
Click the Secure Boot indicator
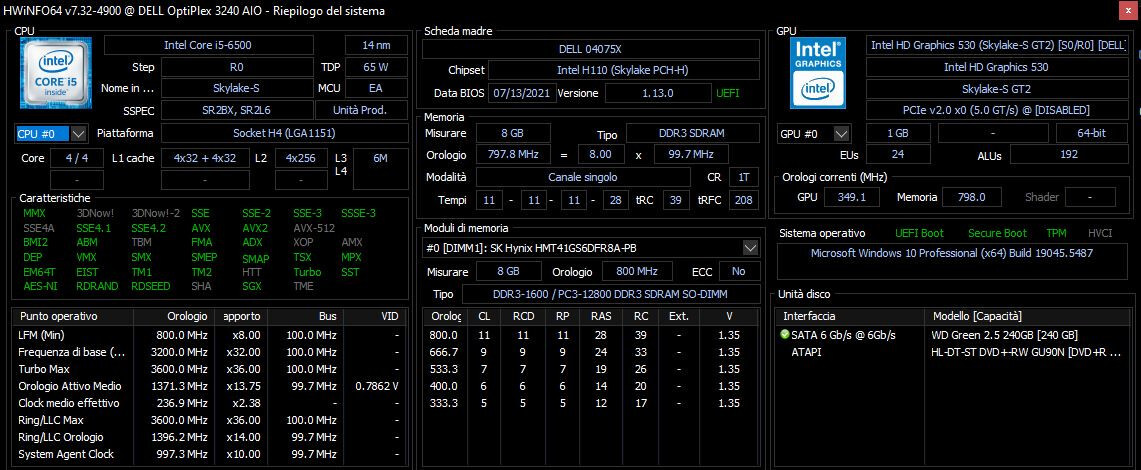pyautogui.click(x=997, y=234)
